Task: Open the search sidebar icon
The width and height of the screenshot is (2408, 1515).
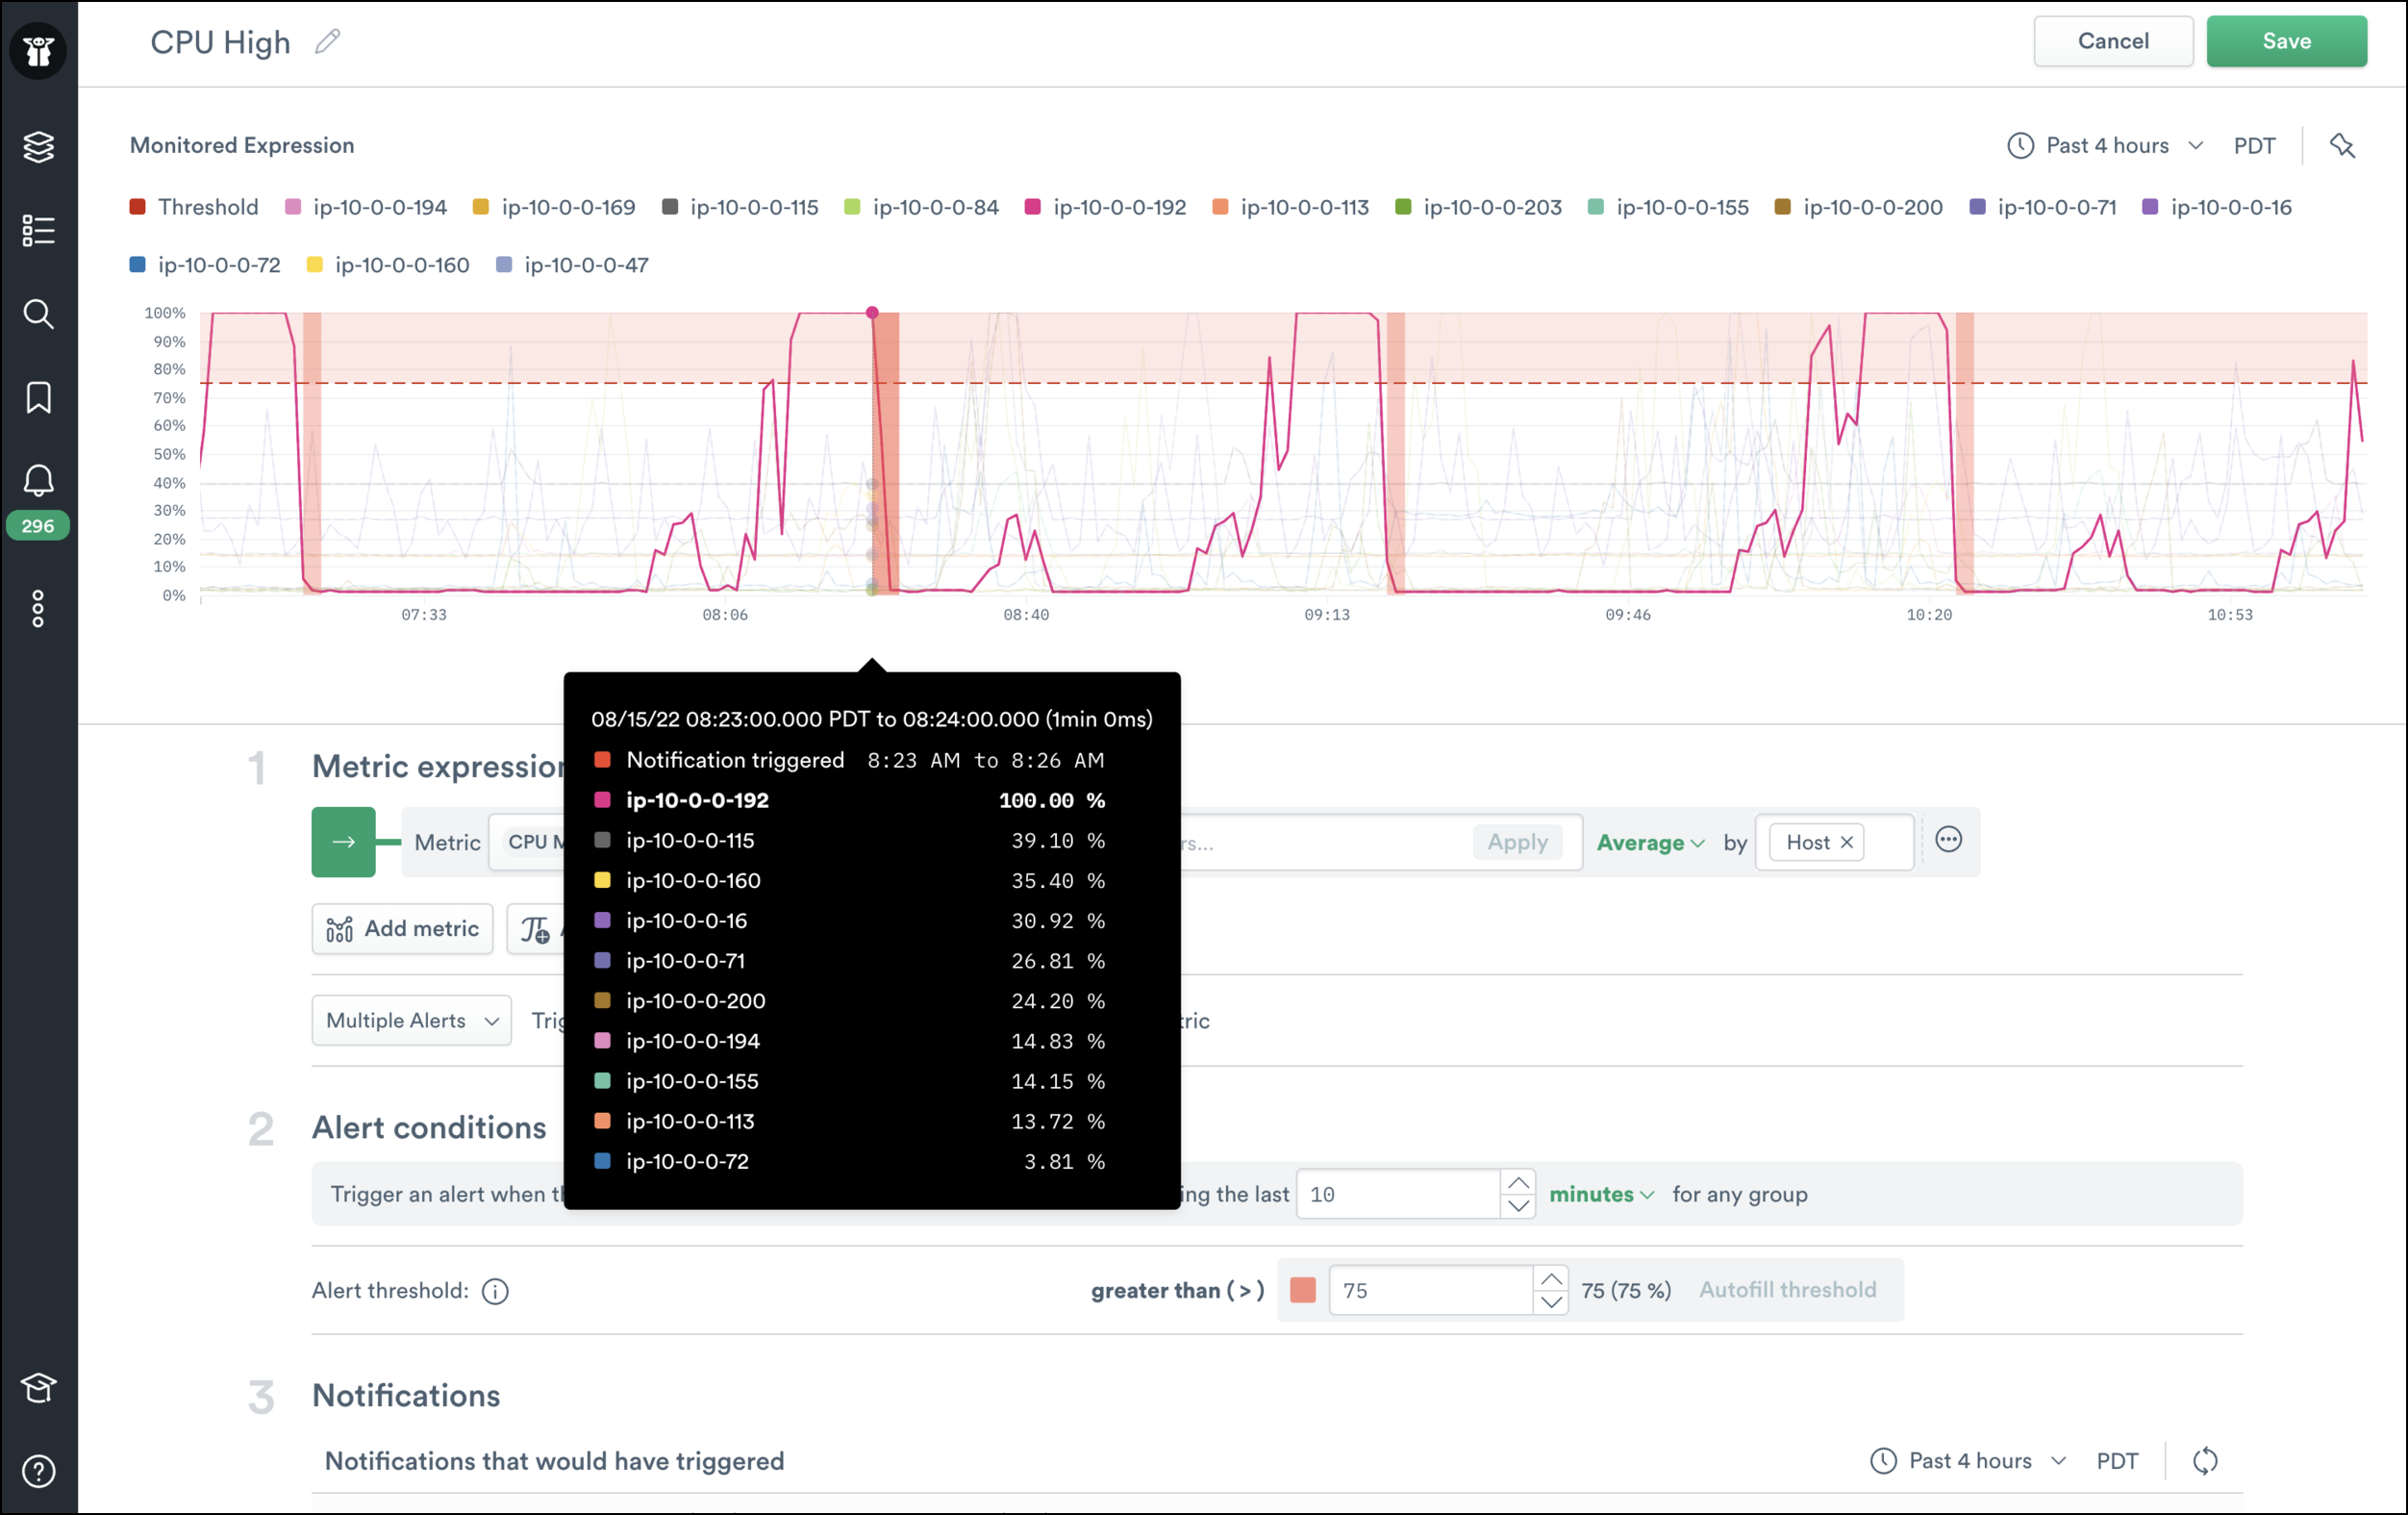Action: [38, 314]
